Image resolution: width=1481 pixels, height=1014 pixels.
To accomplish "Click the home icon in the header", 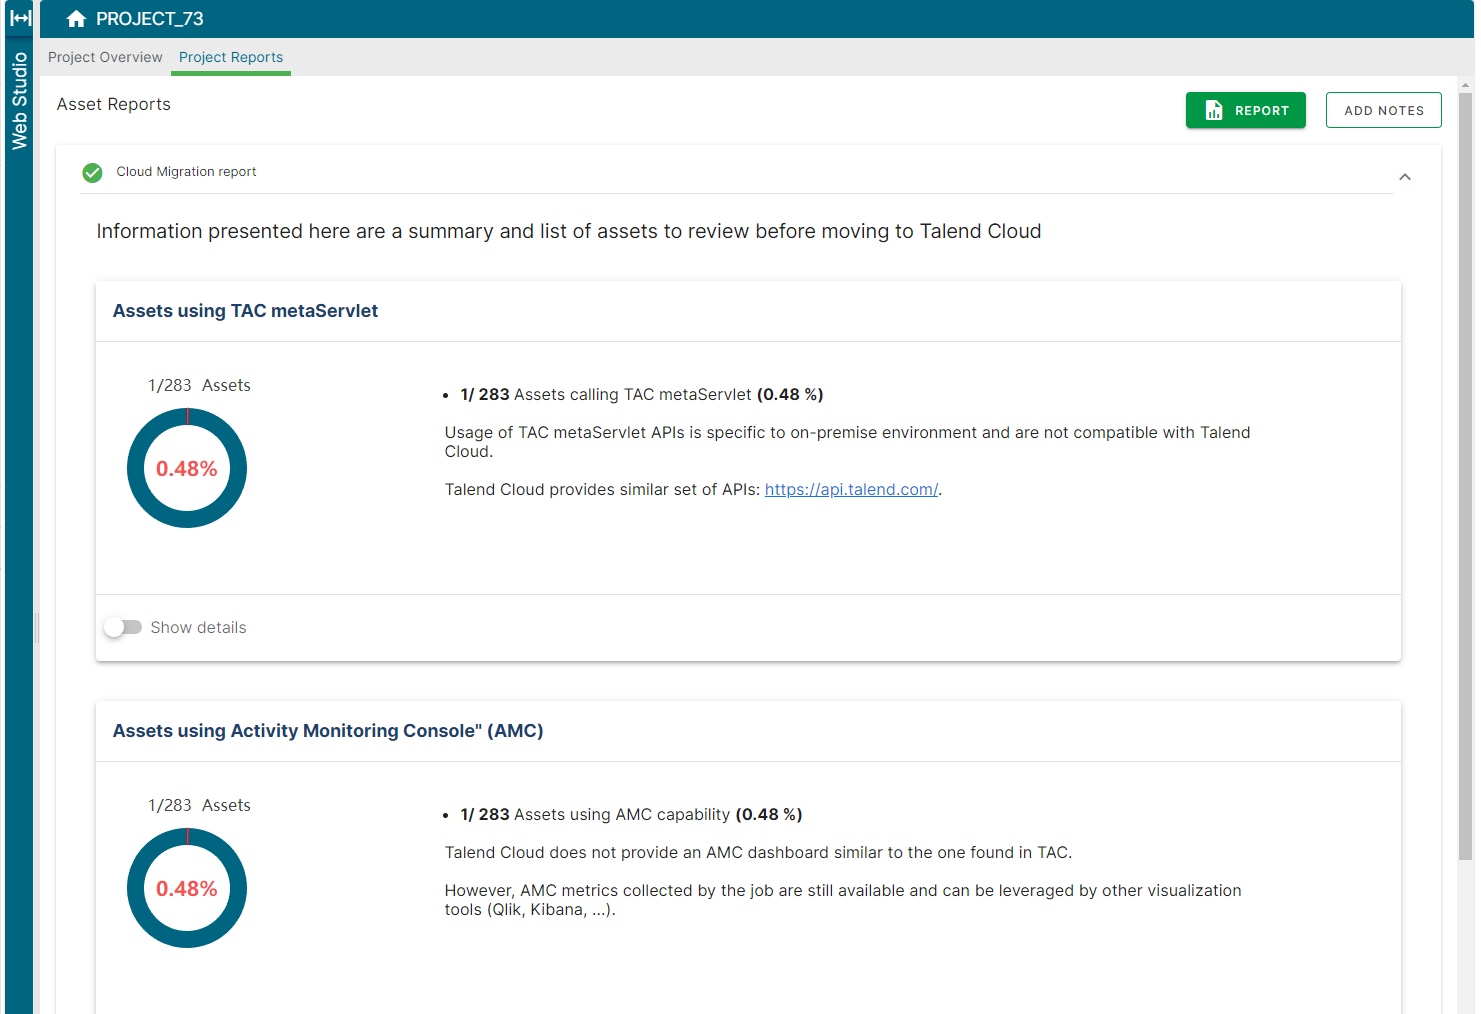I will coord(76,17).
